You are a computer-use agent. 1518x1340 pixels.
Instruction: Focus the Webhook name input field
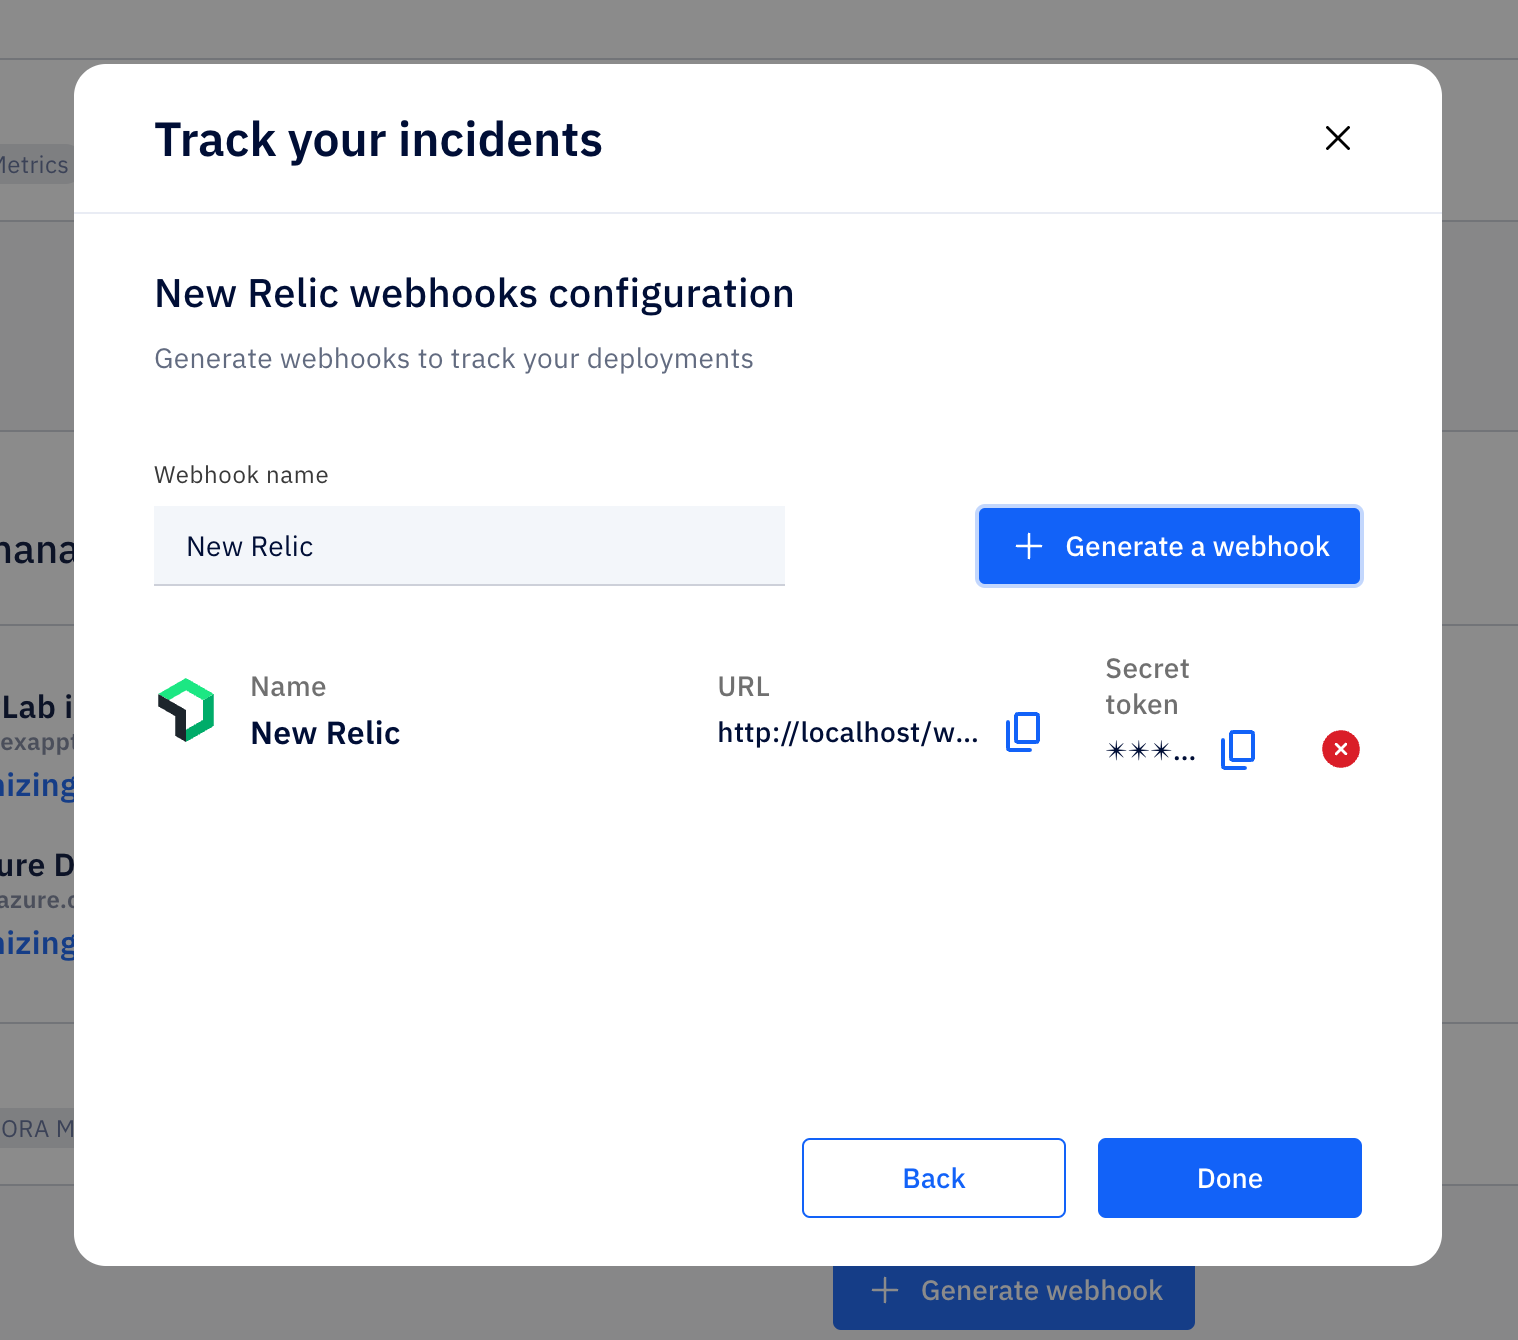pos(469,546)
